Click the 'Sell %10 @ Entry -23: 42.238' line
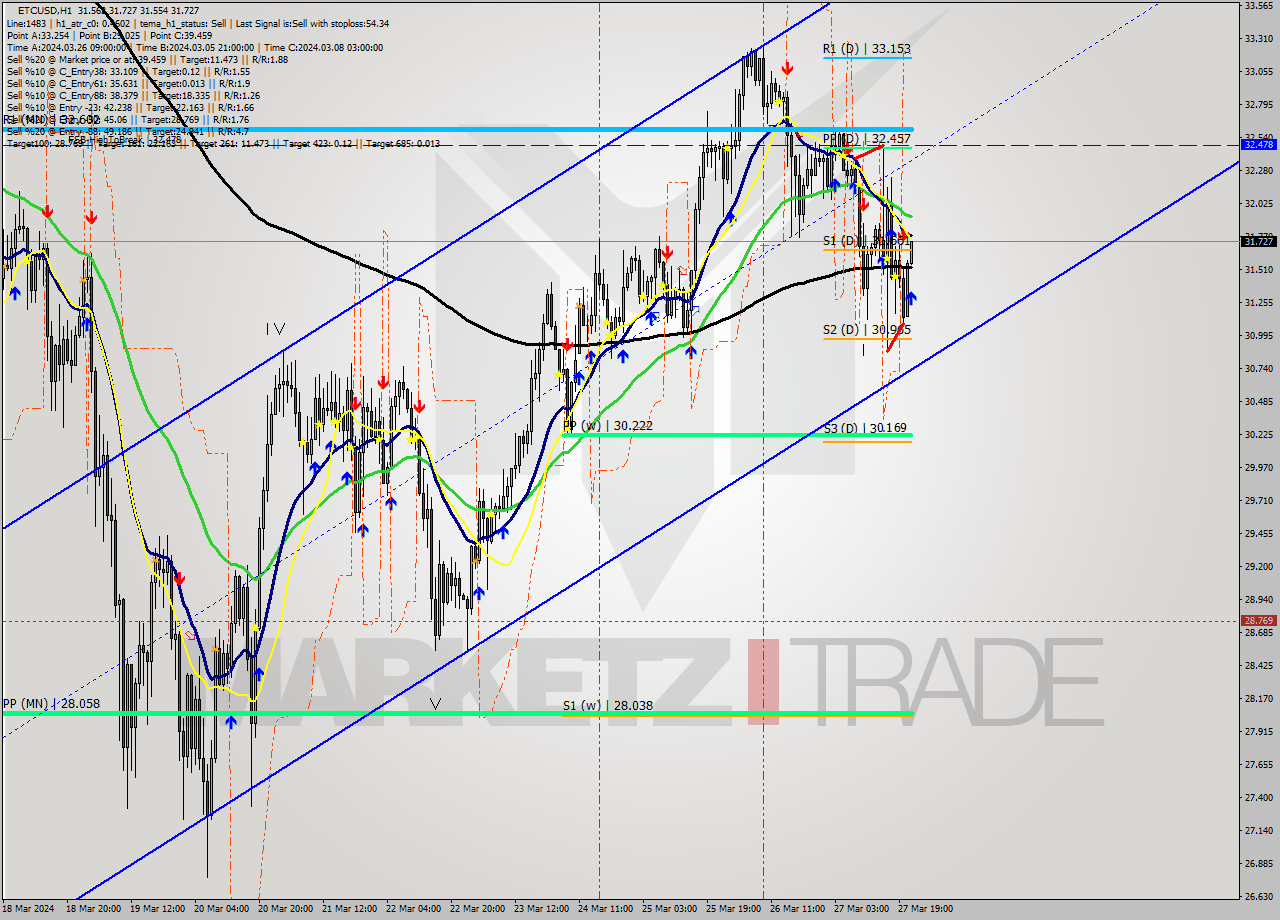The width and height of the screenshot is (1280, 920). pos(72,107)
